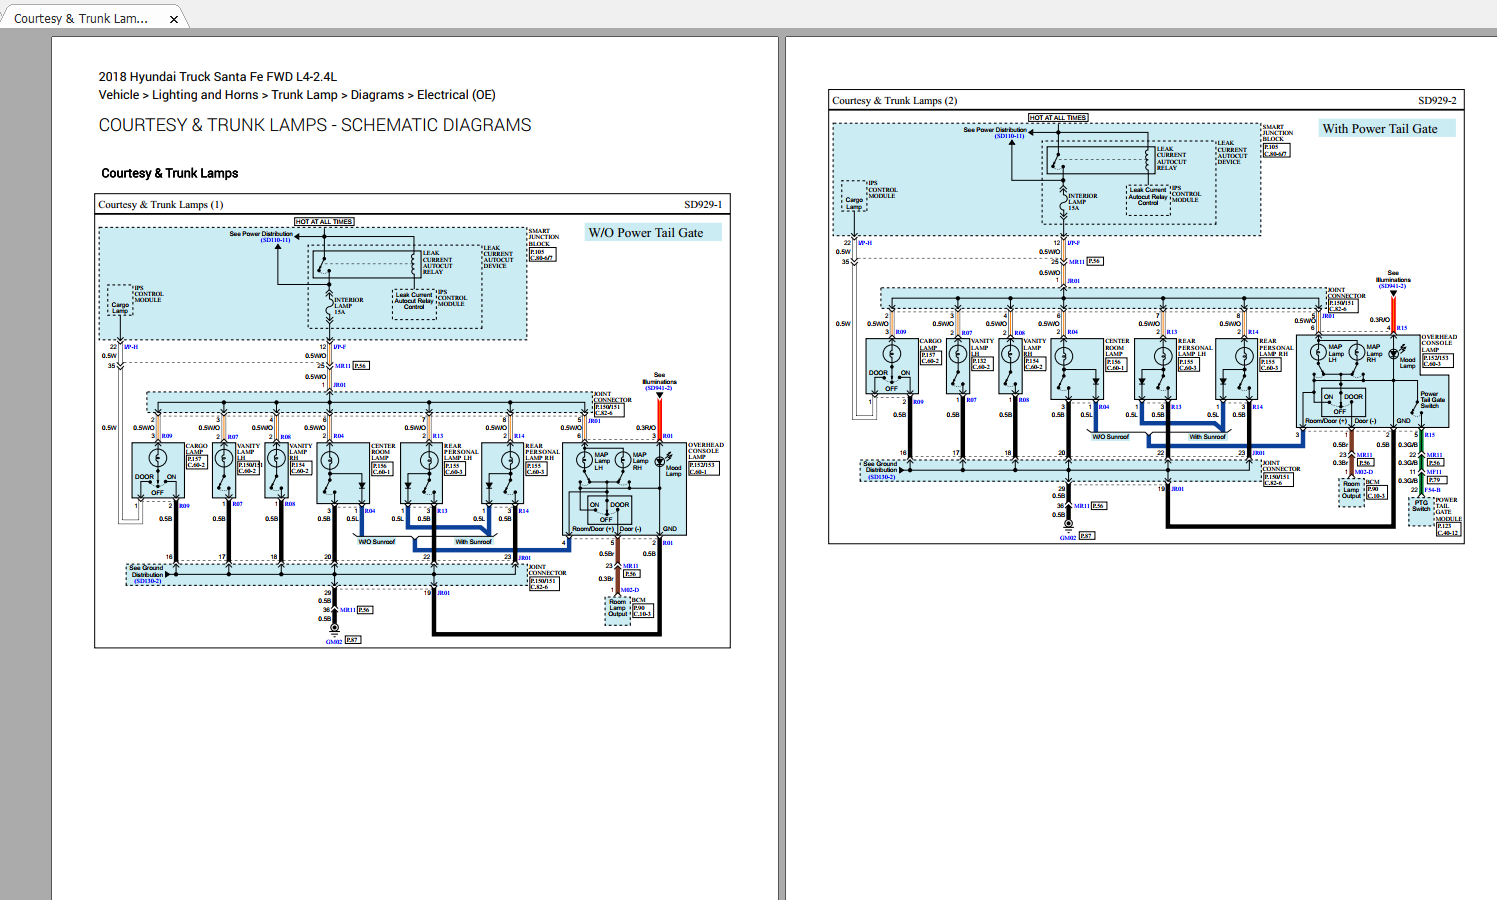This screenshot has height=900, width=1497.
Task: Click 'GM02' ground point in diagram (2)
Action: 1068,537
